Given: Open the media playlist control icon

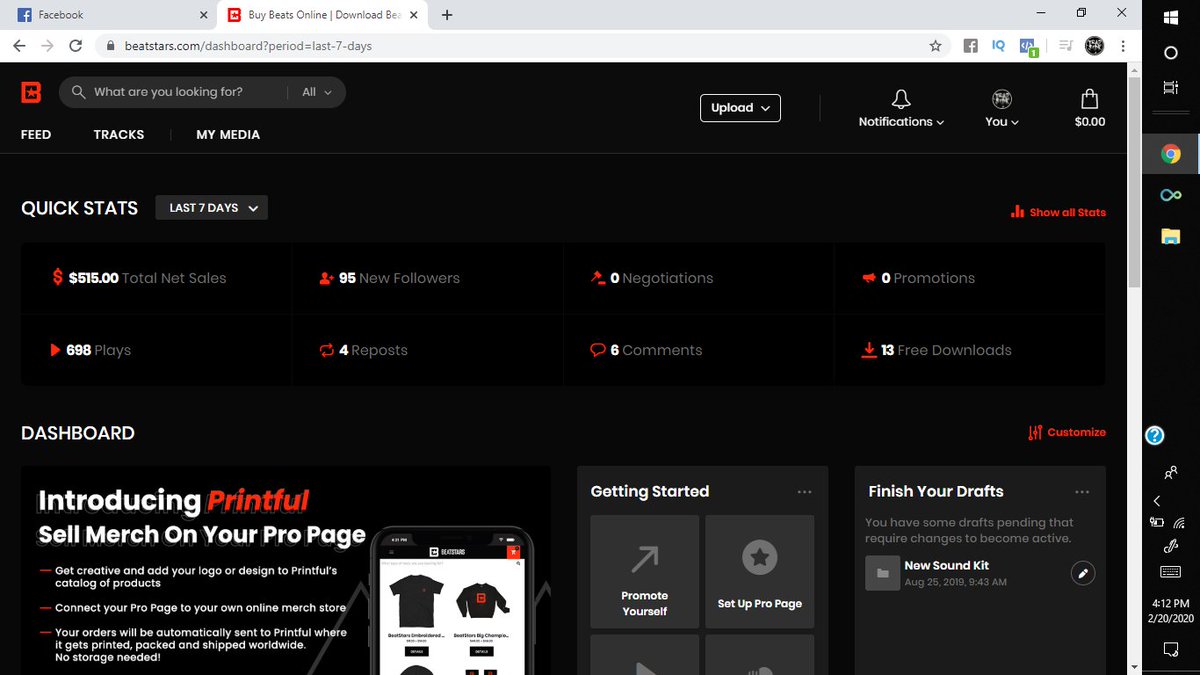Looking at the screenshot, I should [1066, 45].
